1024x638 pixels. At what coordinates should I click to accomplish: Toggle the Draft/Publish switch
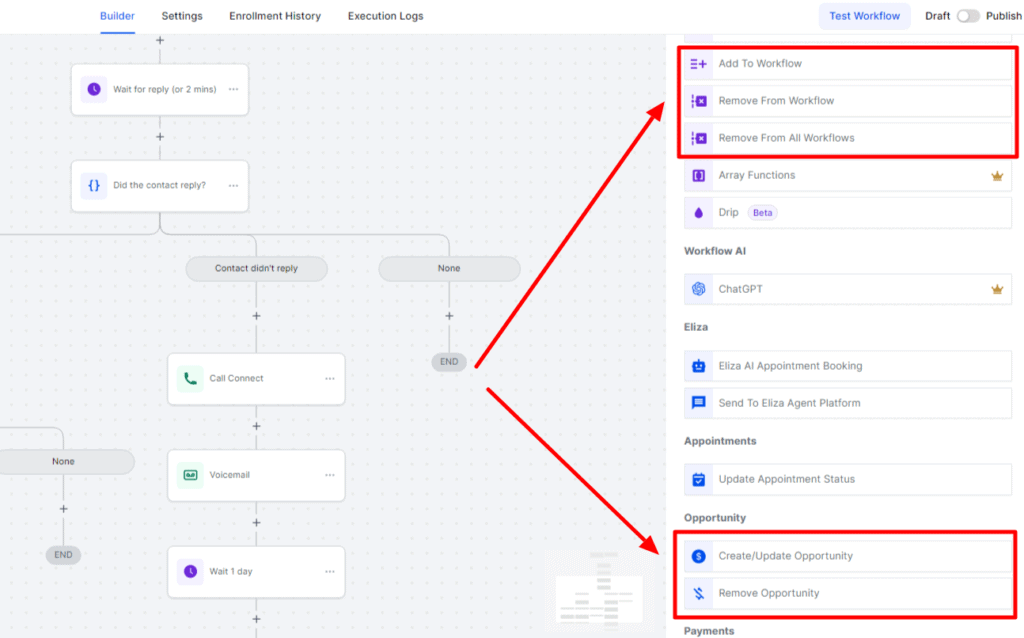968,16
